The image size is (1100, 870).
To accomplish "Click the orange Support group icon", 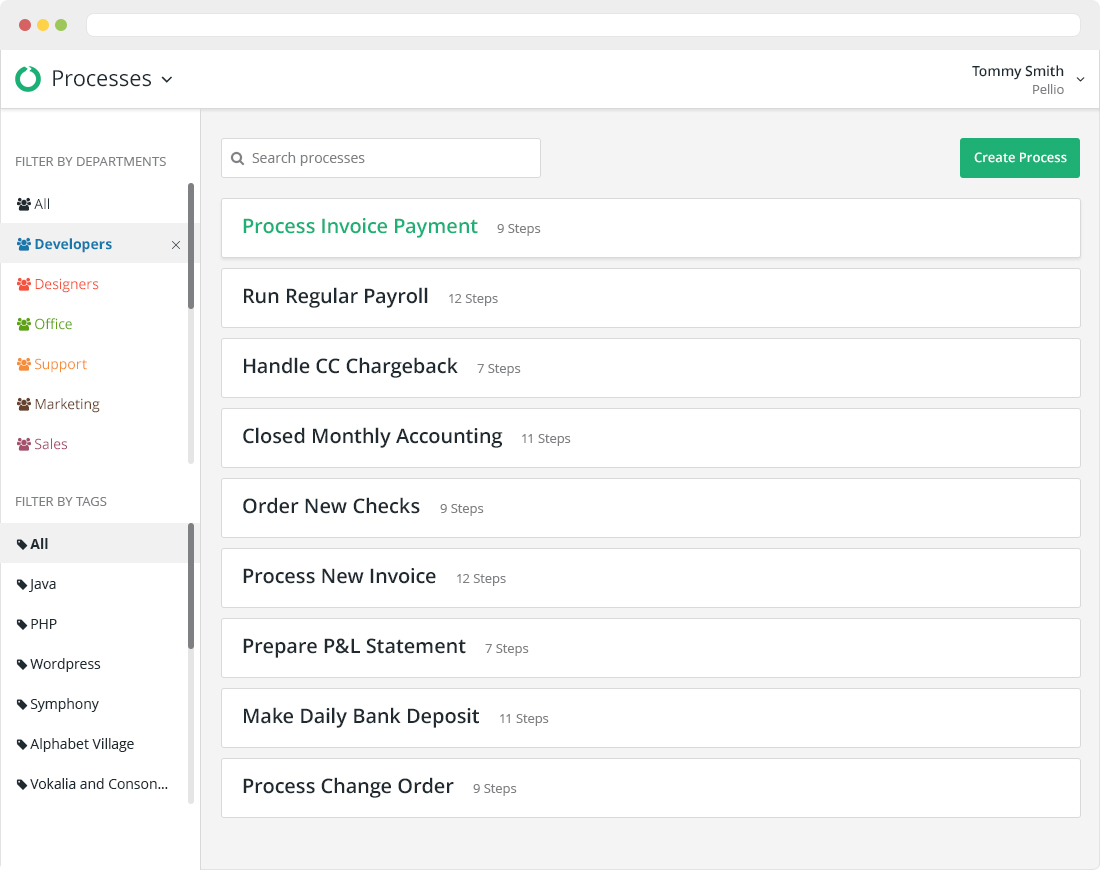I will pyautogui.click(x=24, y=364).
